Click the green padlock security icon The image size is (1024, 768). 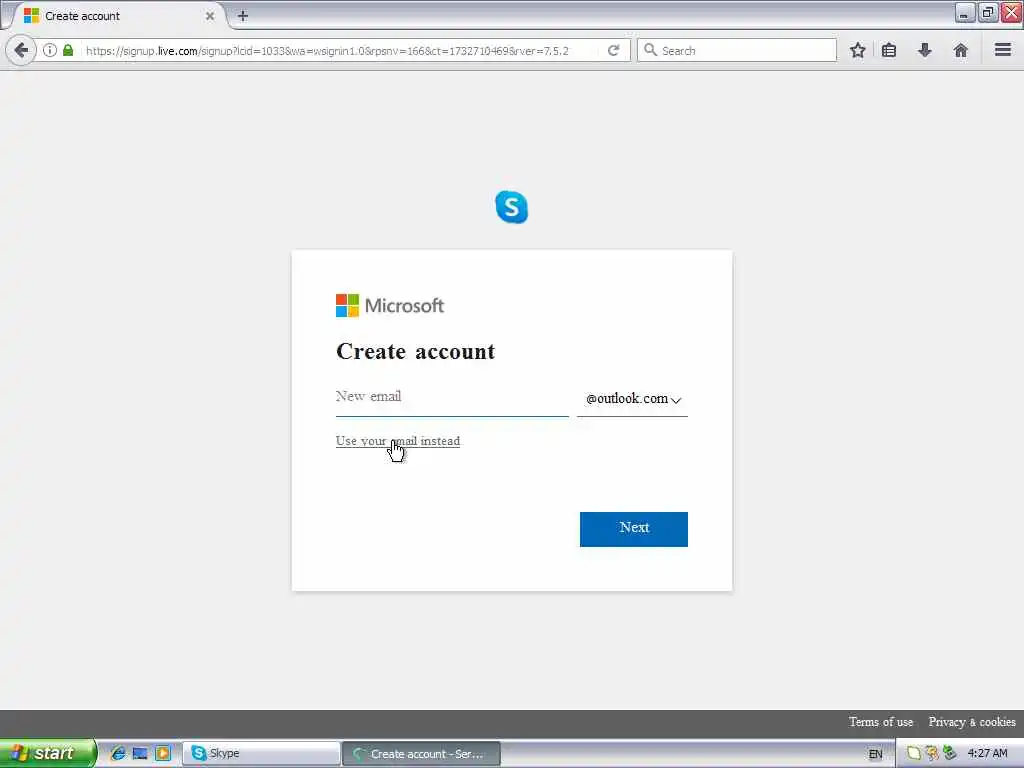68,50
